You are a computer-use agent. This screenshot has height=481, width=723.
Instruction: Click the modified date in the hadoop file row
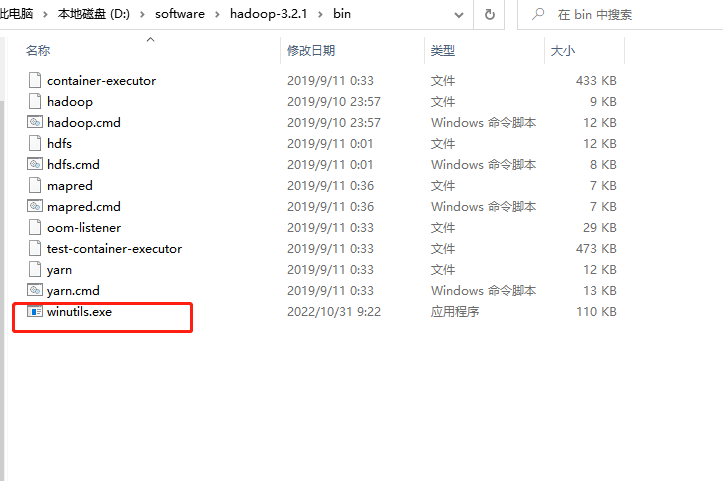[x=334, y=102]
